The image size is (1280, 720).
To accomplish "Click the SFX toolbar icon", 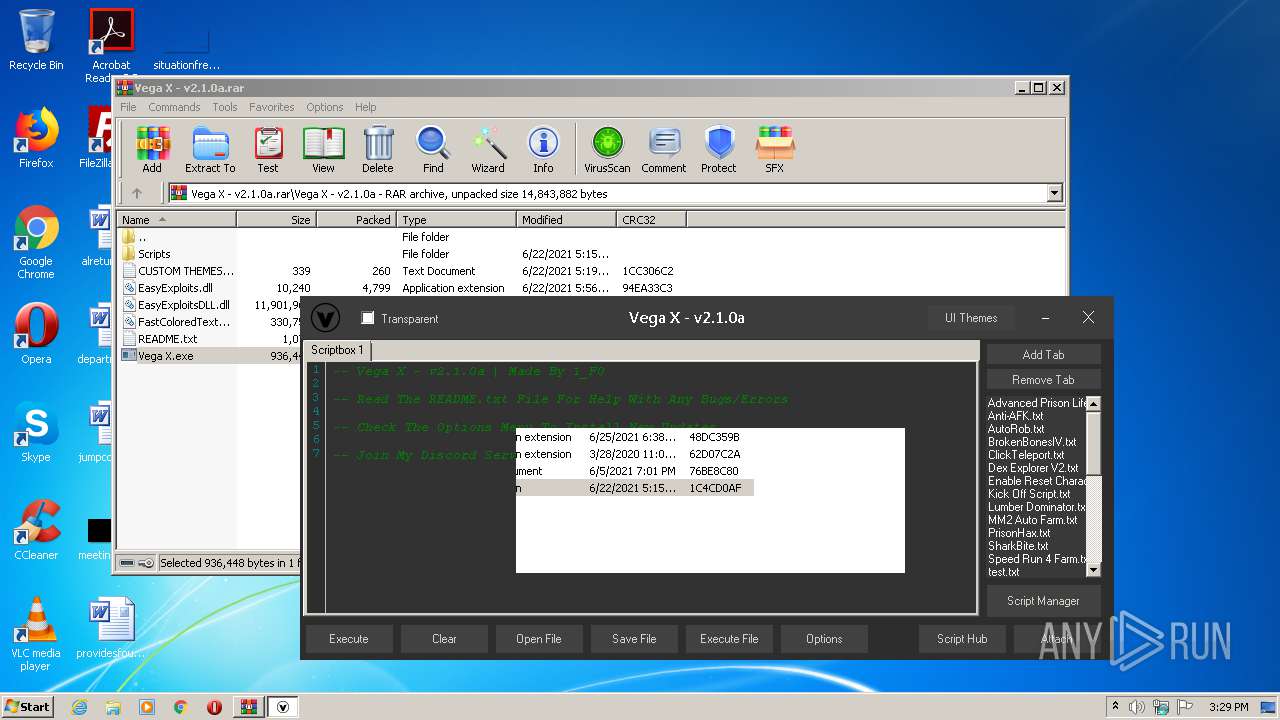I will [775, 149].
